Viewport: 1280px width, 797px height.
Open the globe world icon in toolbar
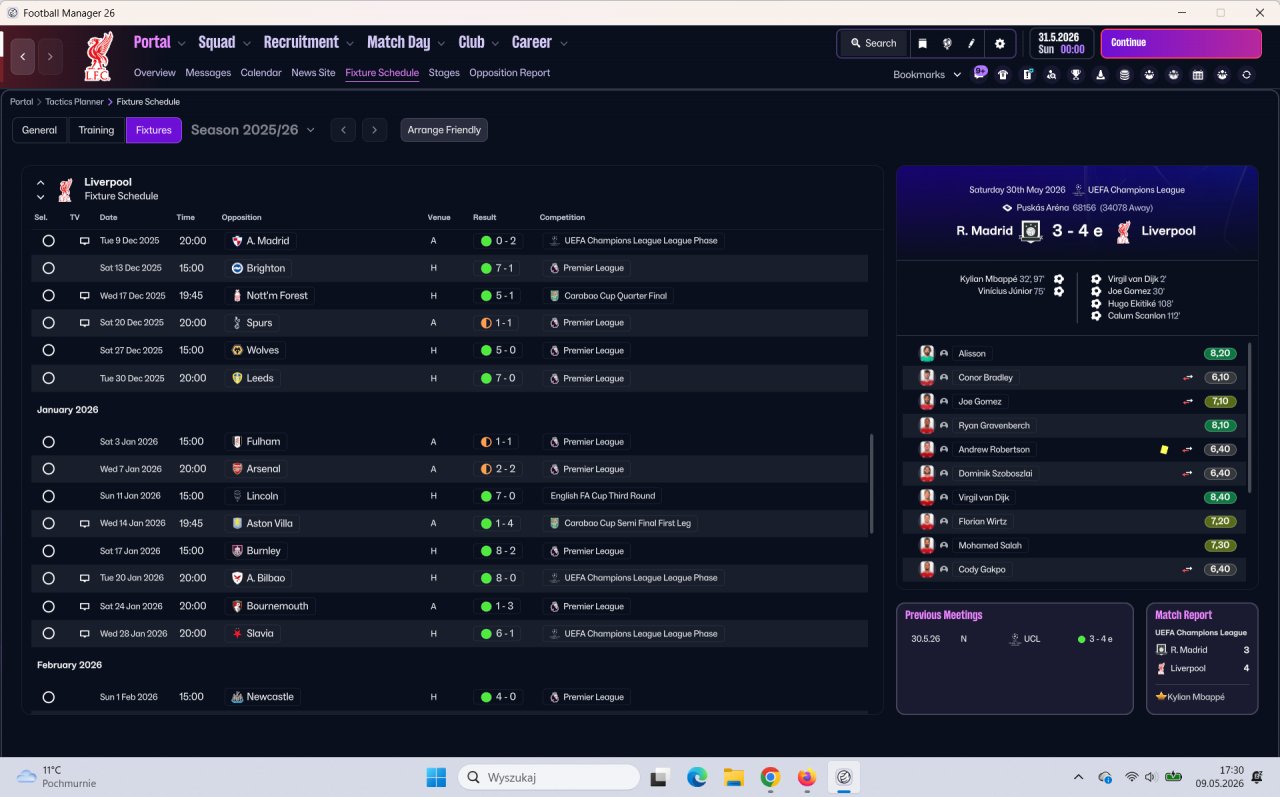[947, 43]
